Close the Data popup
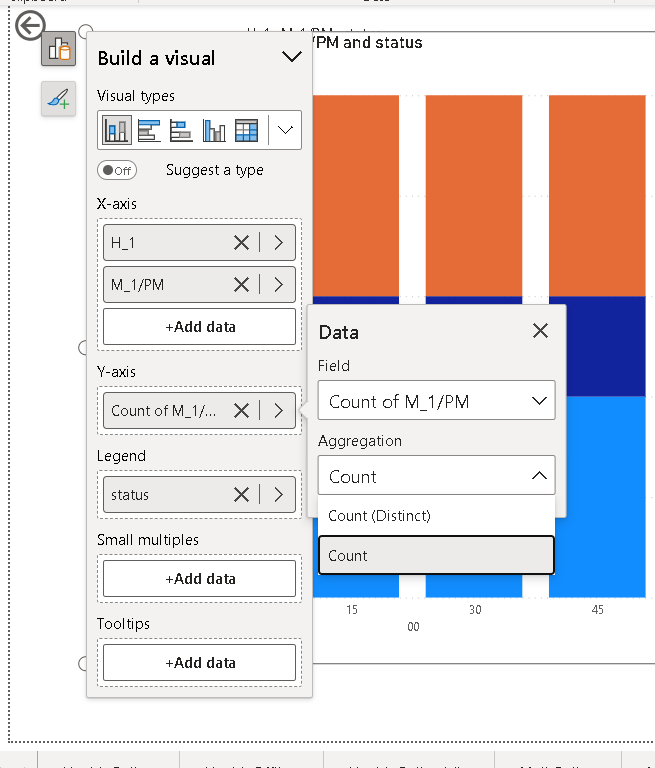 tap(540, 331)
